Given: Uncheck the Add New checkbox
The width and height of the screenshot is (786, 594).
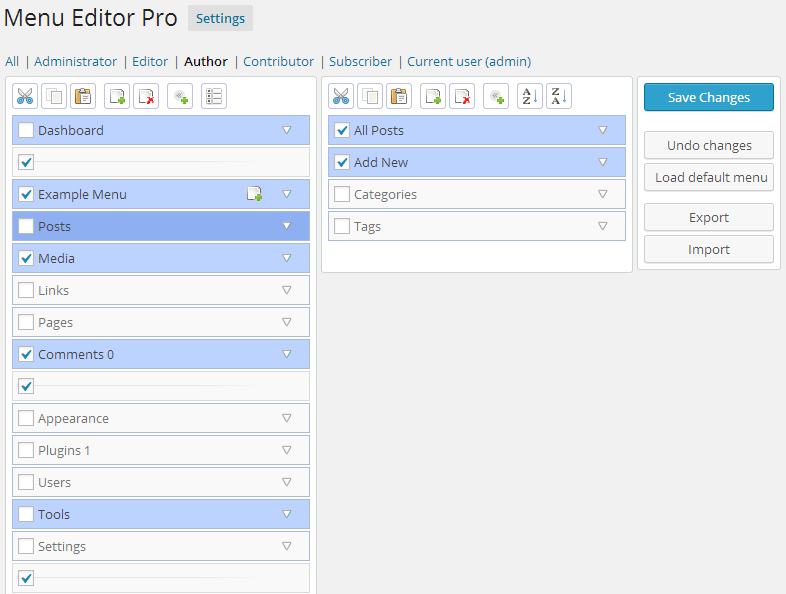Looking at the screenshot, I should click(342, 162).
